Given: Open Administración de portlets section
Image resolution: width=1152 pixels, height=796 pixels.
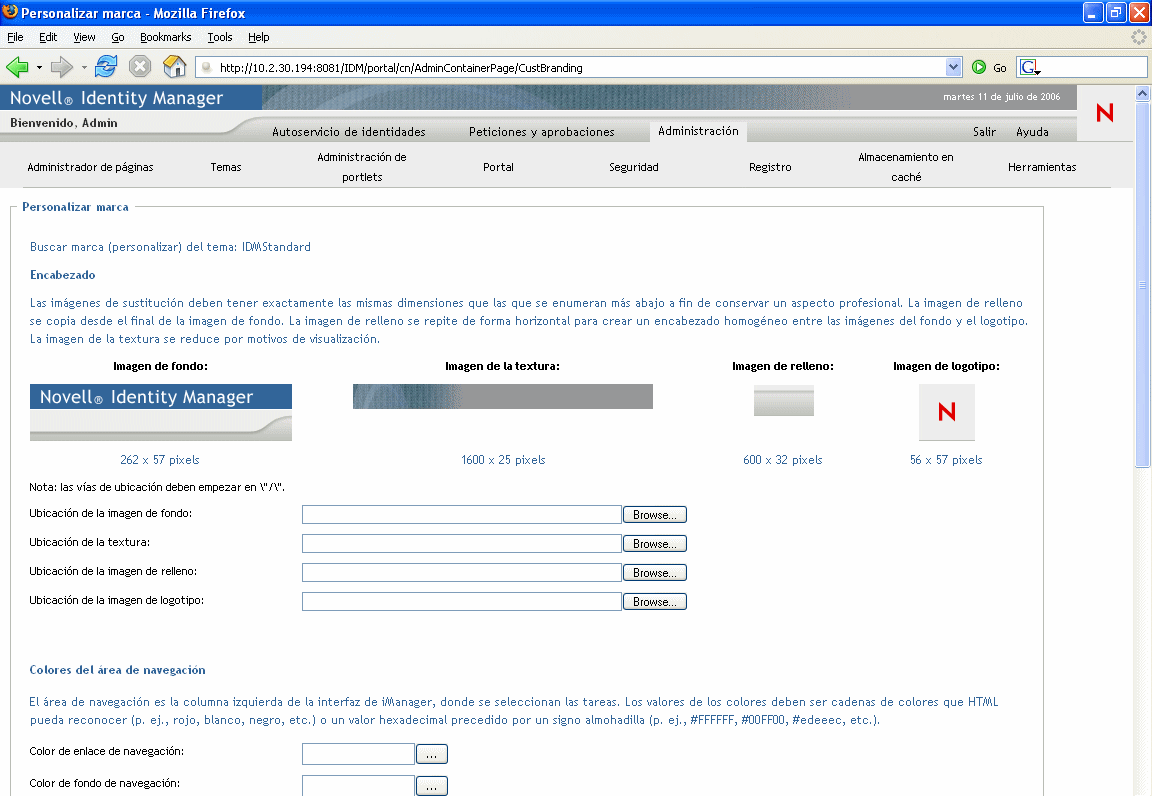Looking at the screenshot, I should point(361,167).
